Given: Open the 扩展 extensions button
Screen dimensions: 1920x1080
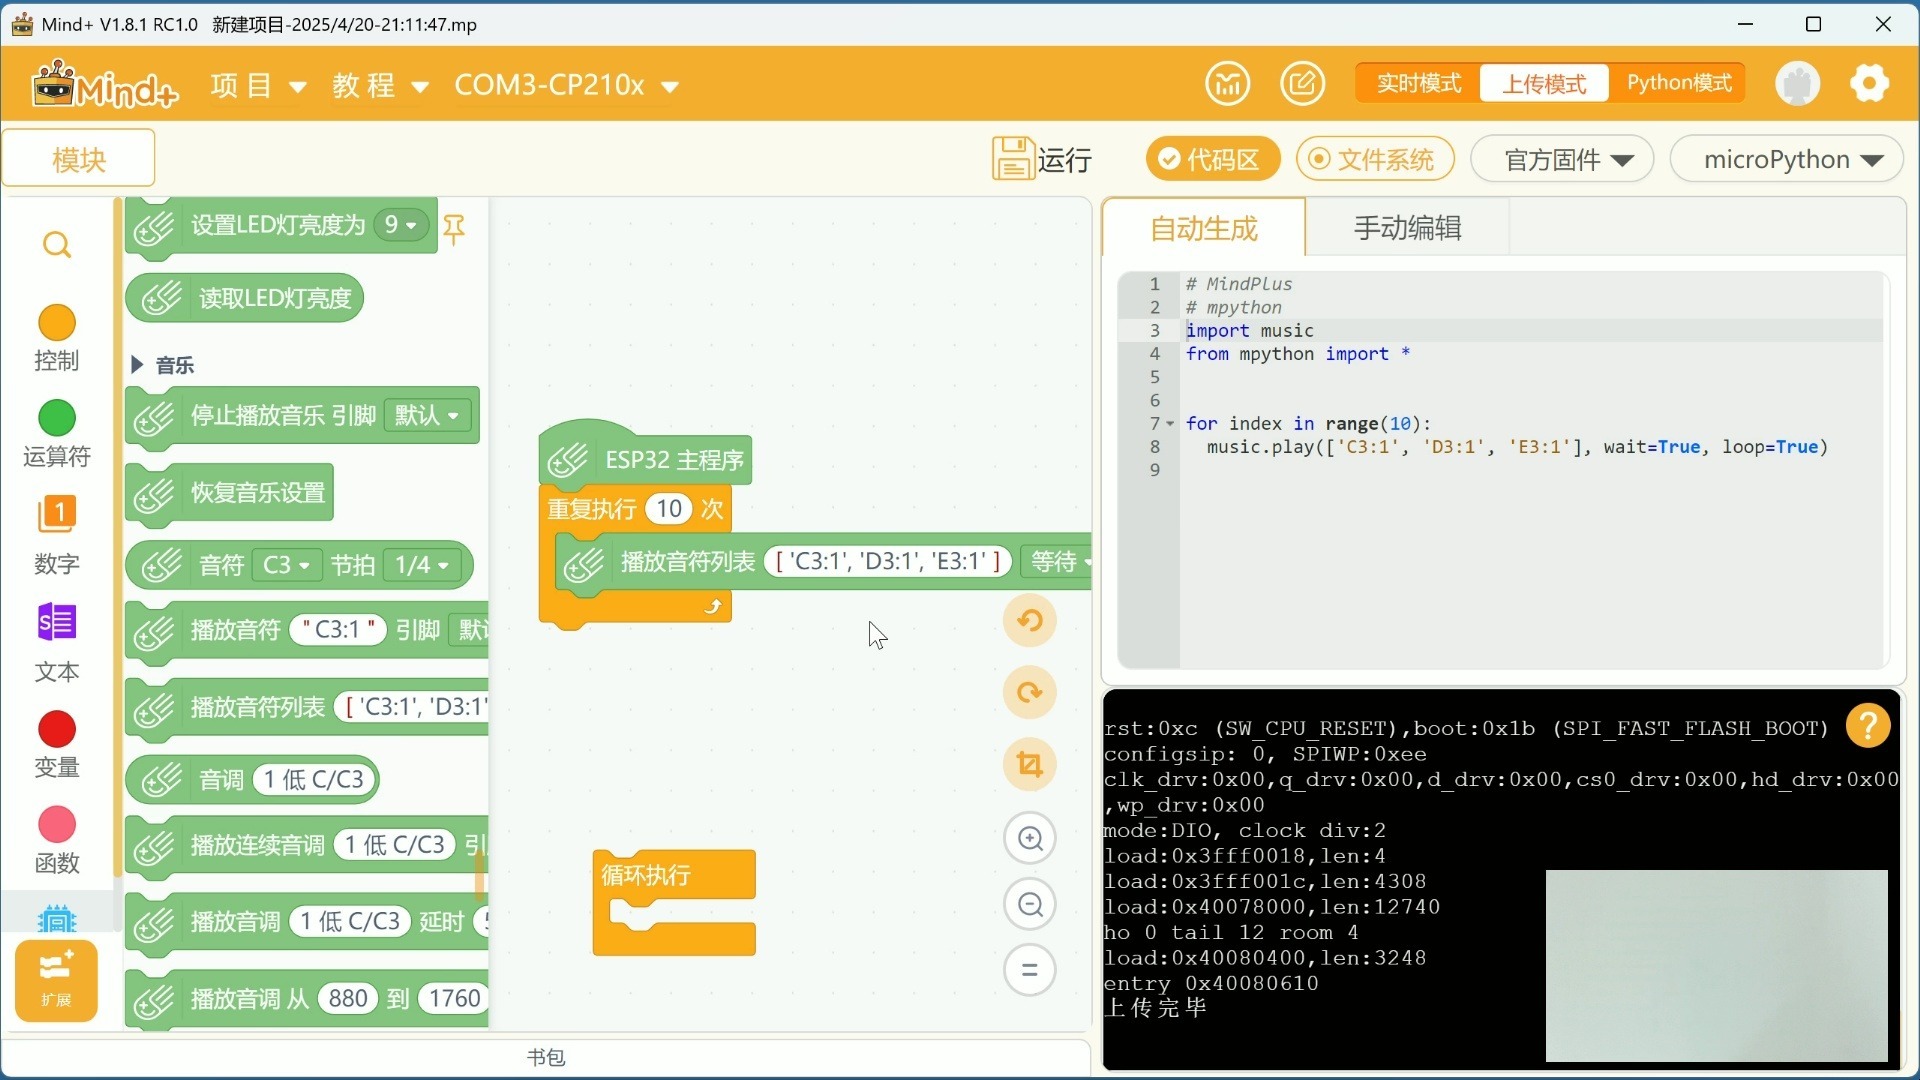Looking at the screenshot, I should coord(56,979).
